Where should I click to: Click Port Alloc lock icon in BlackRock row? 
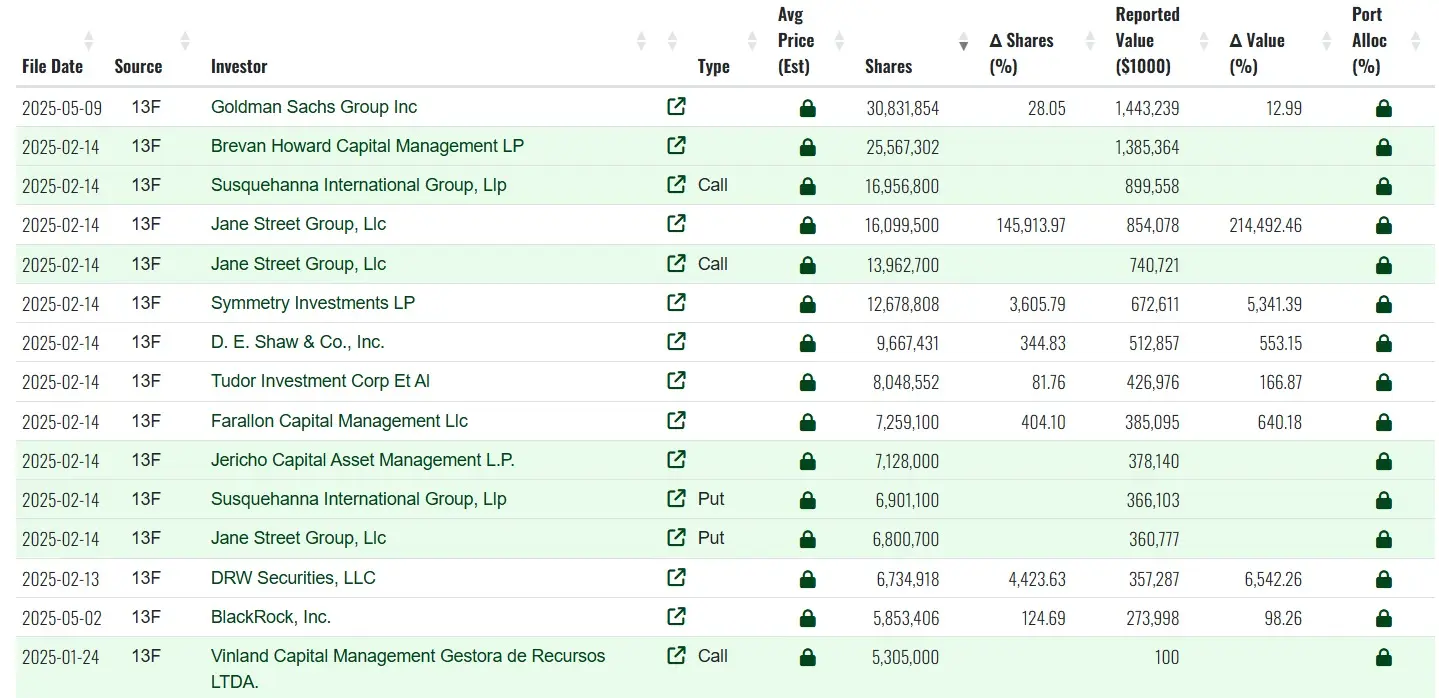coord(1384,618)
